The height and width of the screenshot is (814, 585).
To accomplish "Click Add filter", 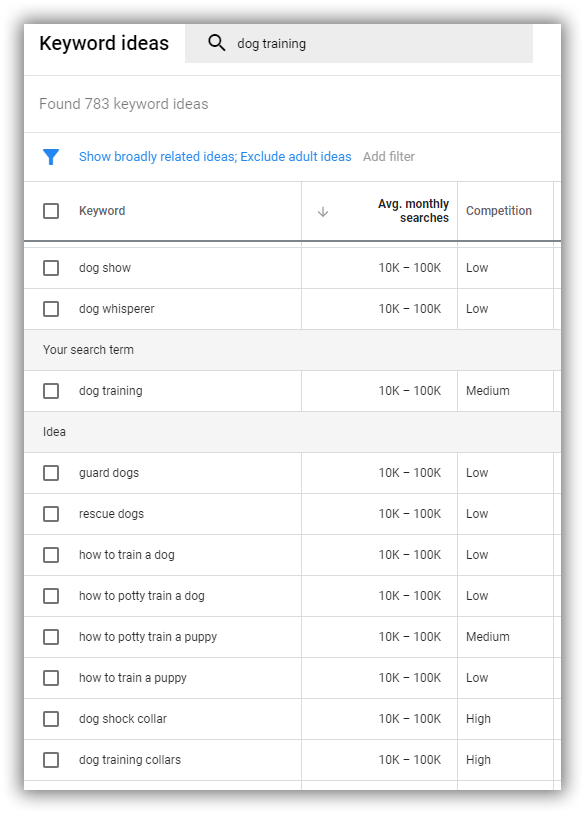I will click(x=389, y=157).
